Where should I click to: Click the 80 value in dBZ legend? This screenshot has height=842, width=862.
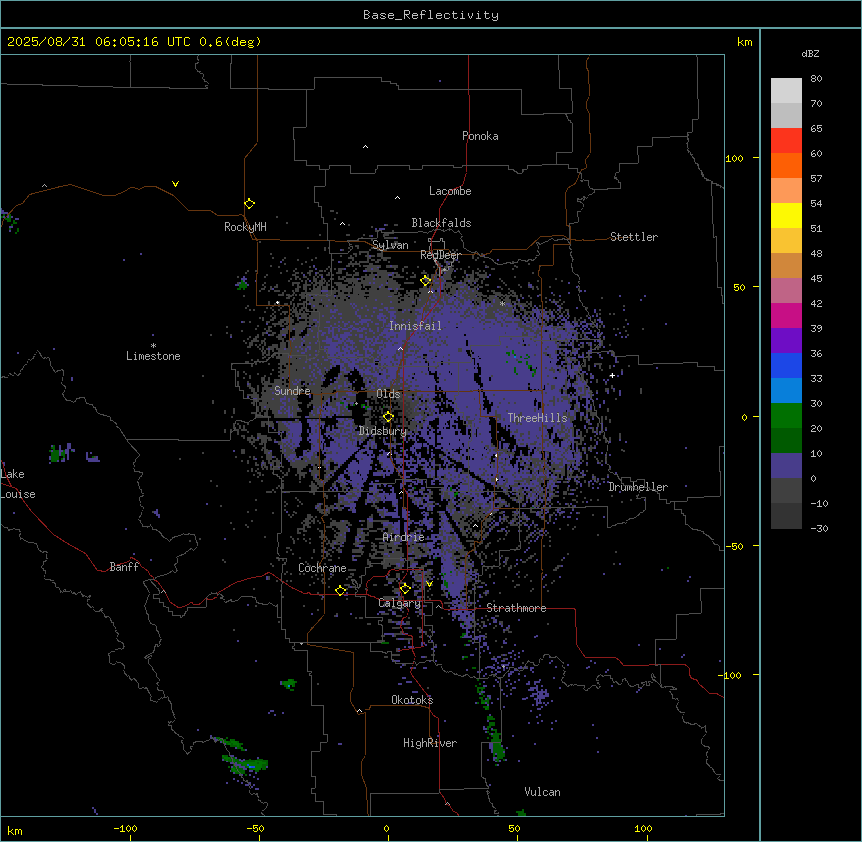coord(816,78)
